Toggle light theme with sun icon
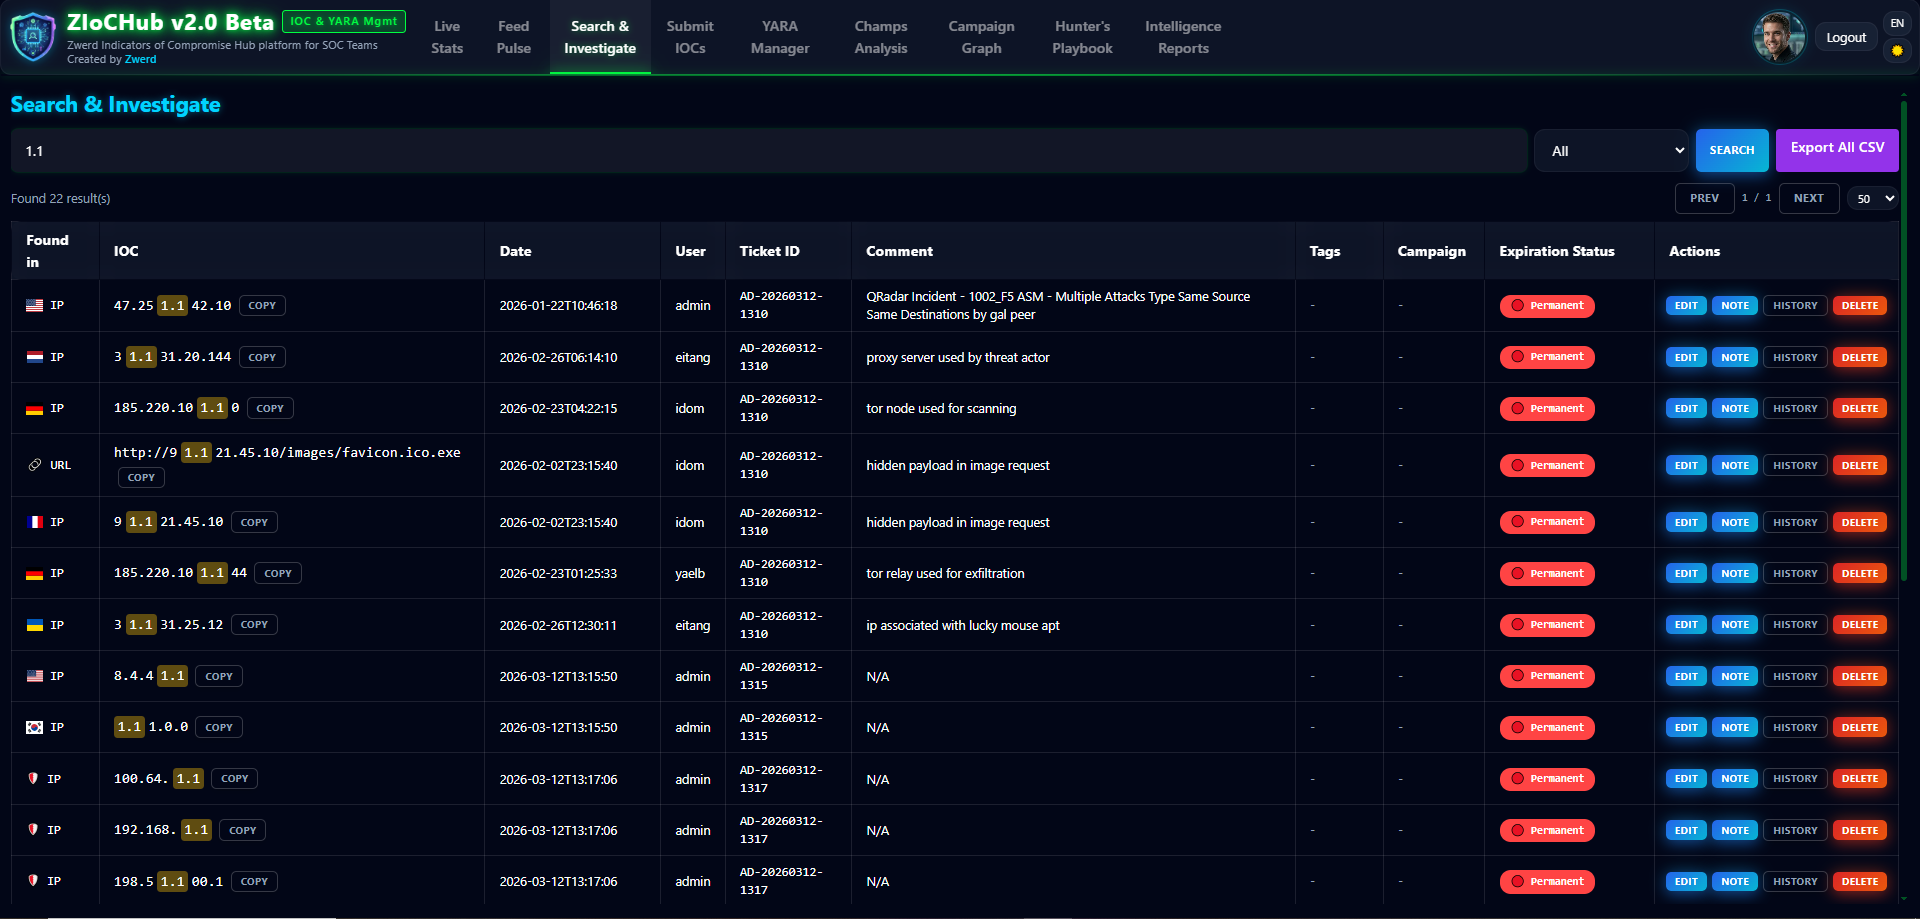Viewport: 1920px width, 919px height. (1896, 50)
